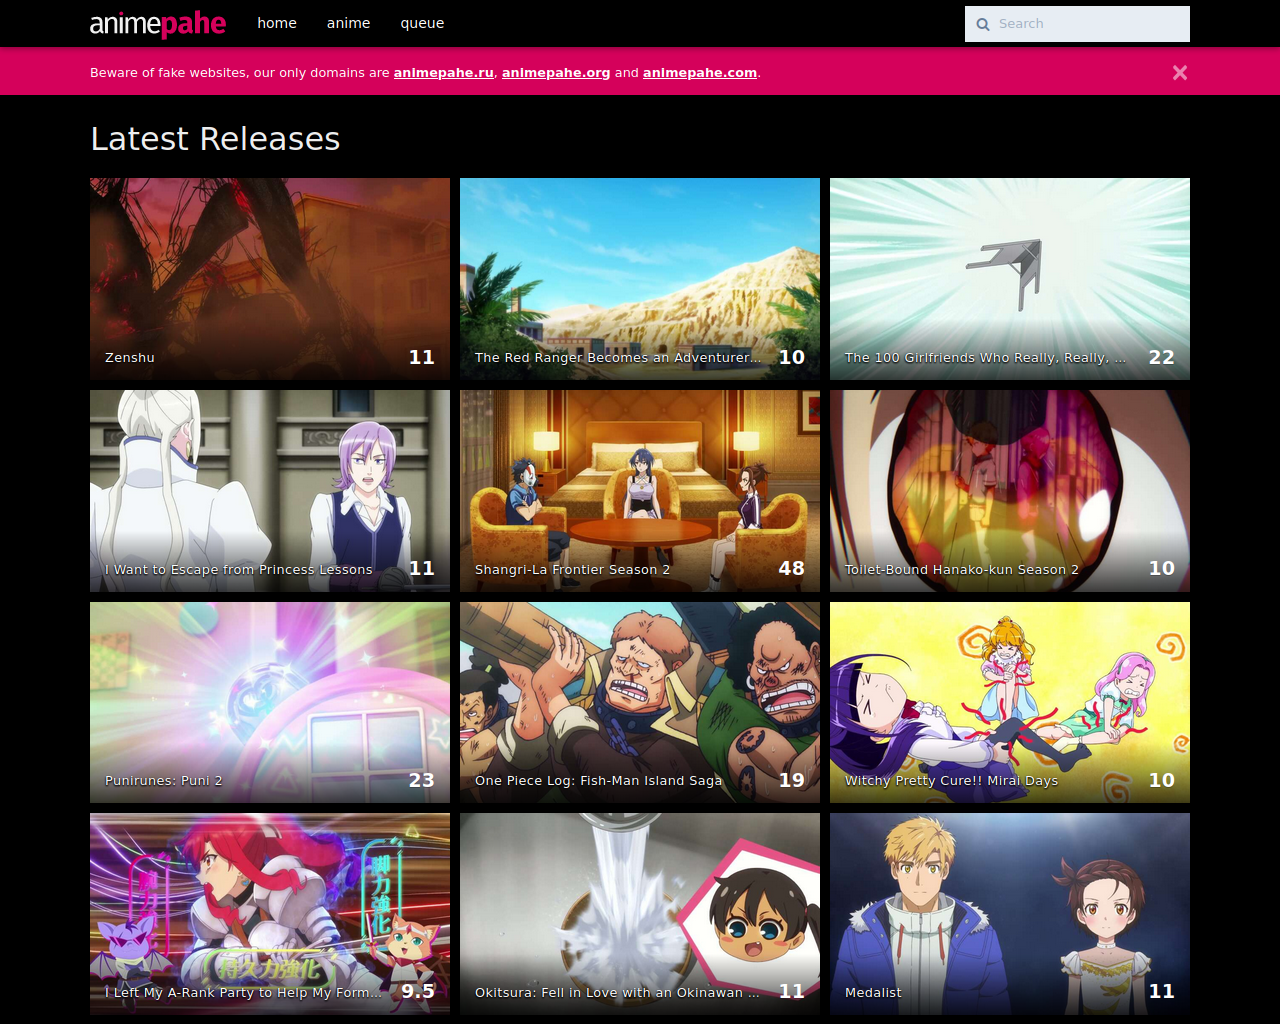Open the anime menu item

point(348,23)
